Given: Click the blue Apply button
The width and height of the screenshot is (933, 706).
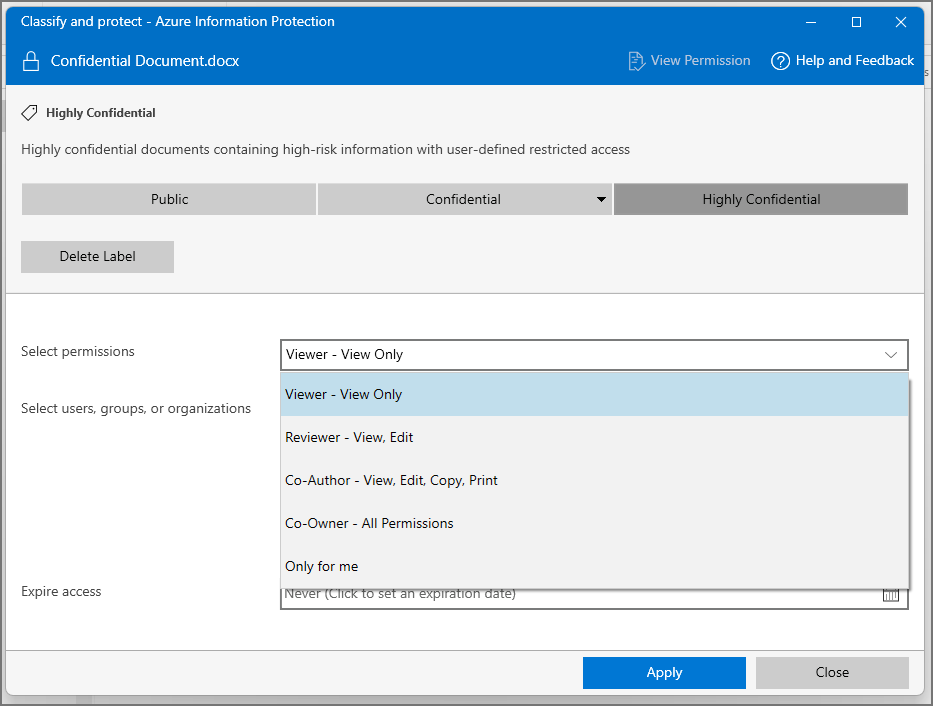Looking at the screenshot, I should [x=664, y=673].
